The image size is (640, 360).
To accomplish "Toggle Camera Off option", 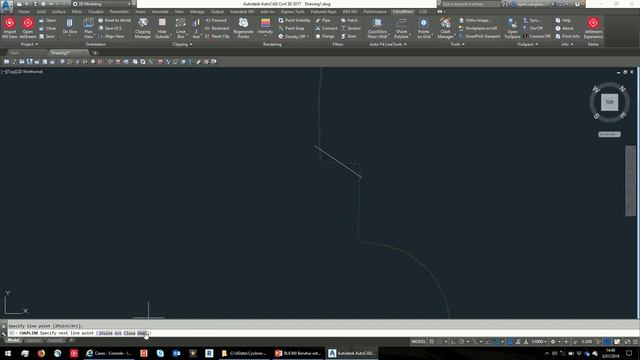I will click(x=536, y=36).
